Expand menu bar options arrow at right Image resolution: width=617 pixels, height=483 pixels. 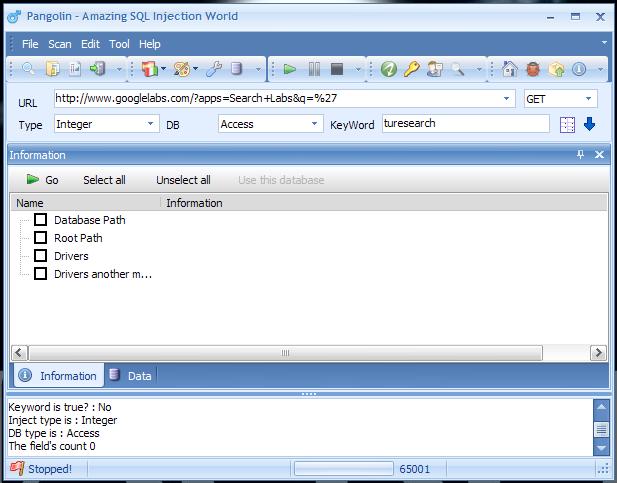point(604,42)
